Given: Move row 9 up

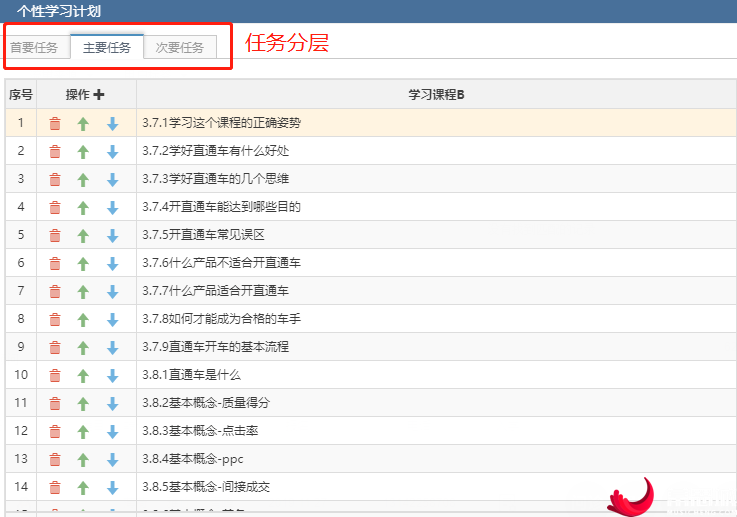Looking at the screenshot, I should (83, 348).
